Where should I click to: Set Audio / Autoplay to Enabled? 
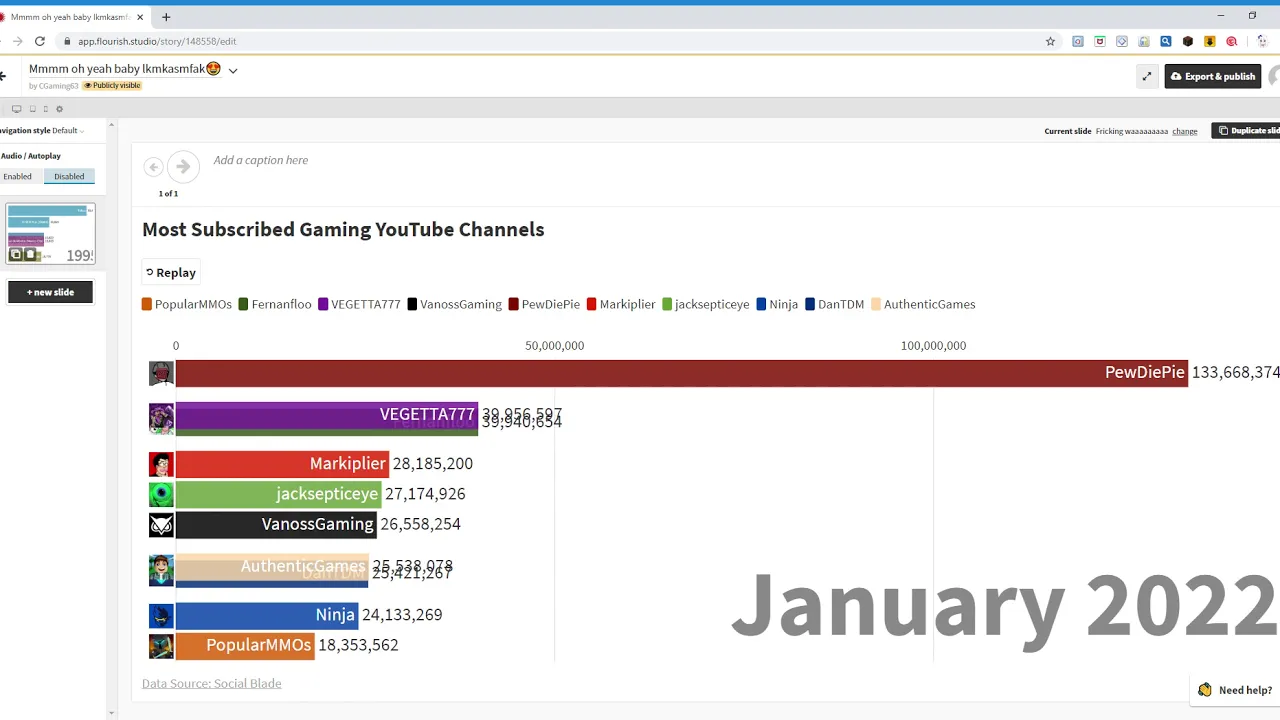click(17, 176)
